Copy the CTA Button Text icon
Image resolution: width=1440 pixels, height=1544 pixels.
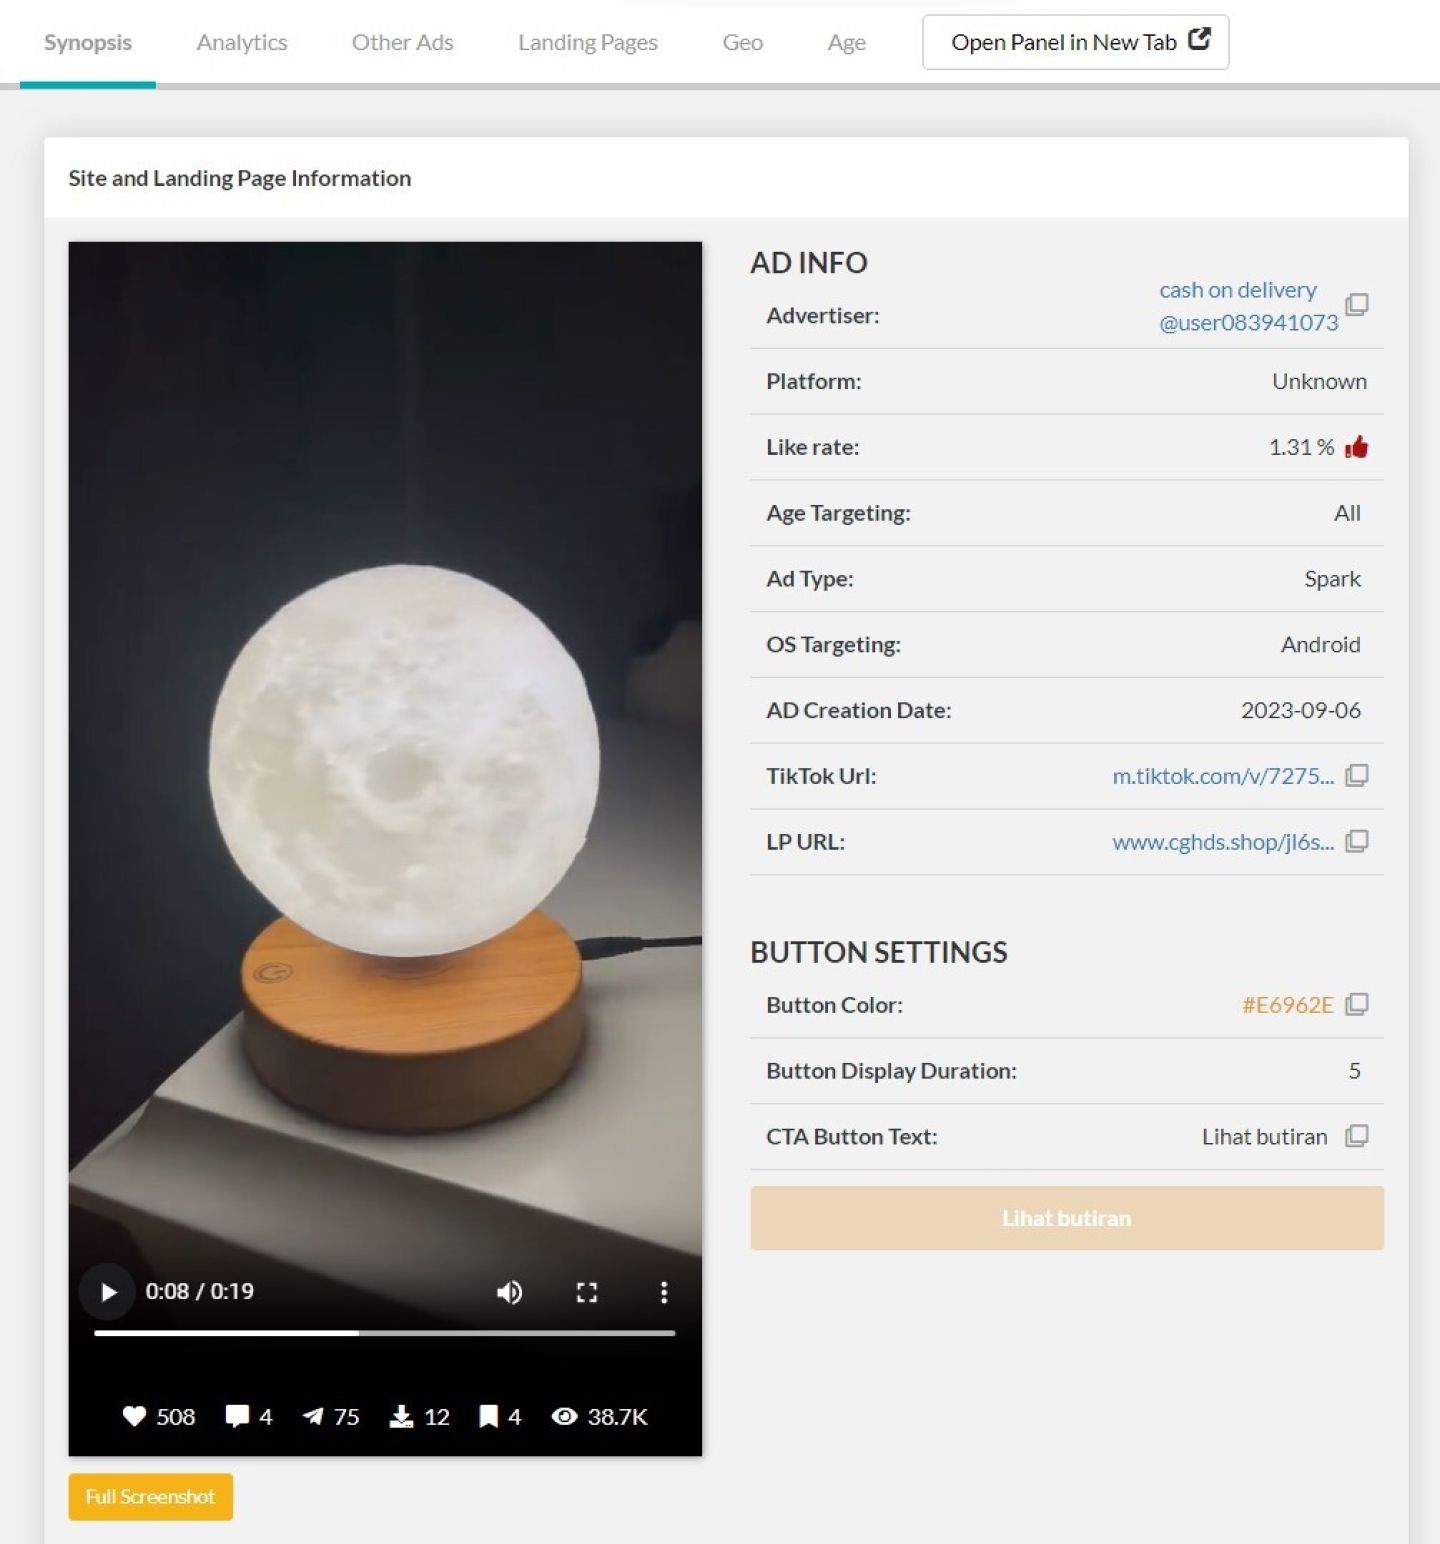[x=1356, y=1137]
